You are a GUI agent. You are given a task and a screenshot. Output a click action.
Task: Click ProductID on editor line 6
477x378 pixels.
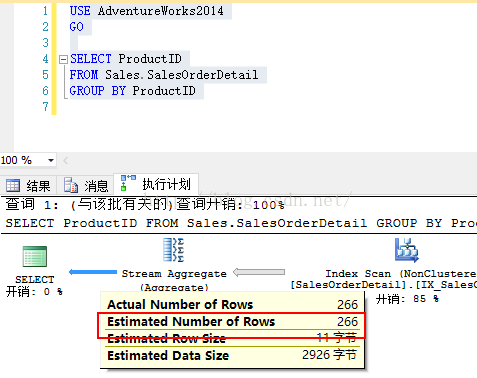coord(164,91)
